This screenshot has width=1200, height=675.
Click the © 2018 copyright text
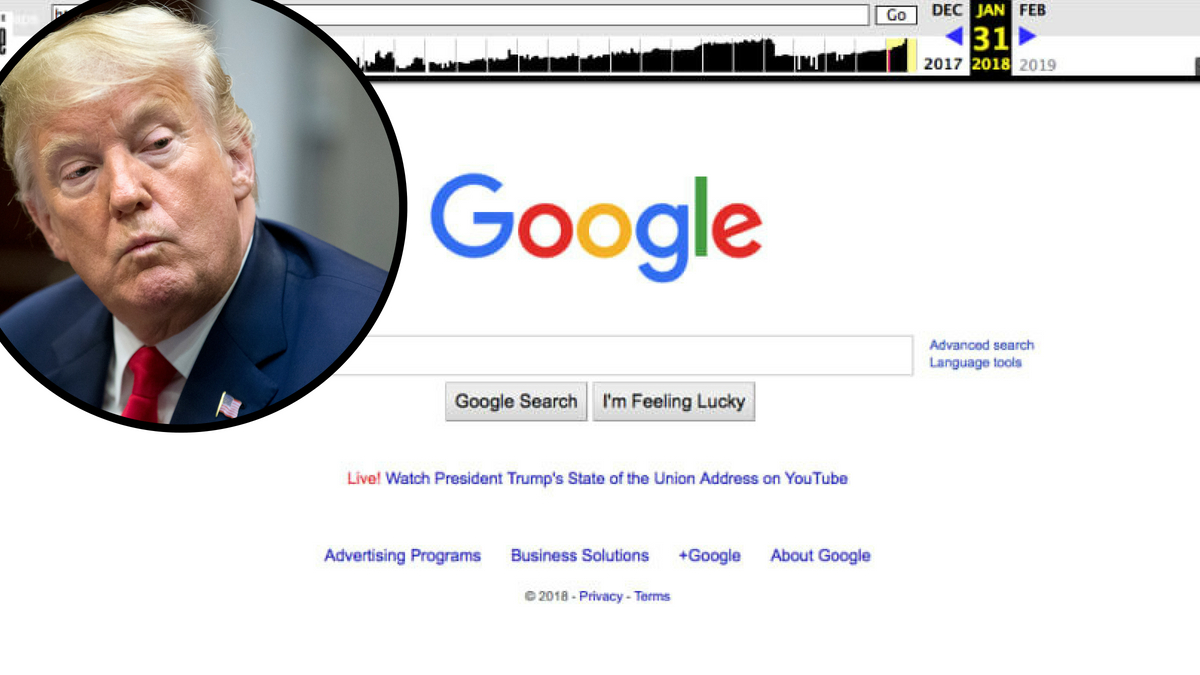coord(546,596)
